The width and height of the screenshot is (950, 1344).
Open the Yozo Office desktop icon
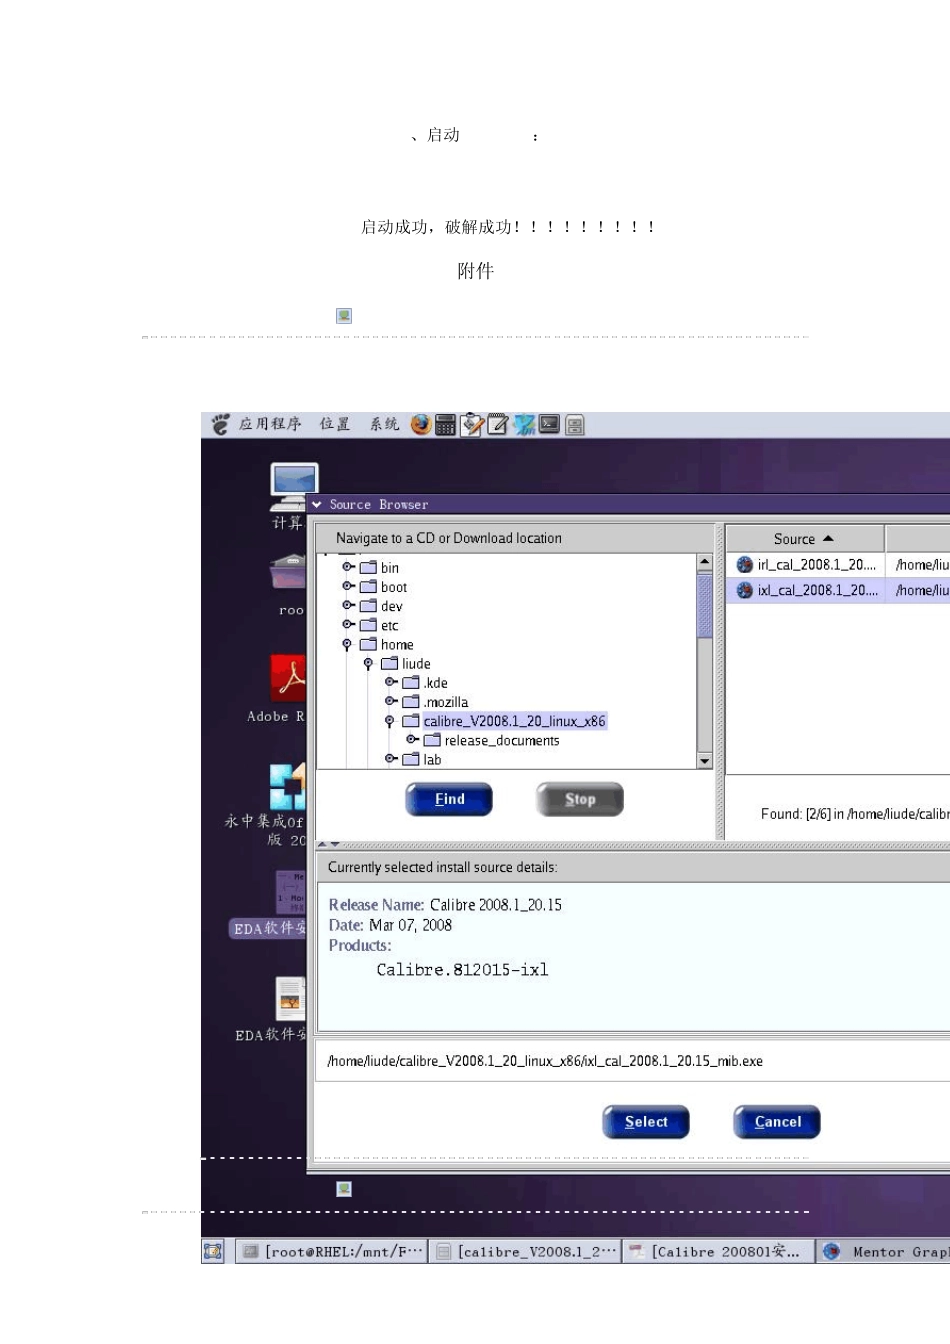(x=287, y=787)
